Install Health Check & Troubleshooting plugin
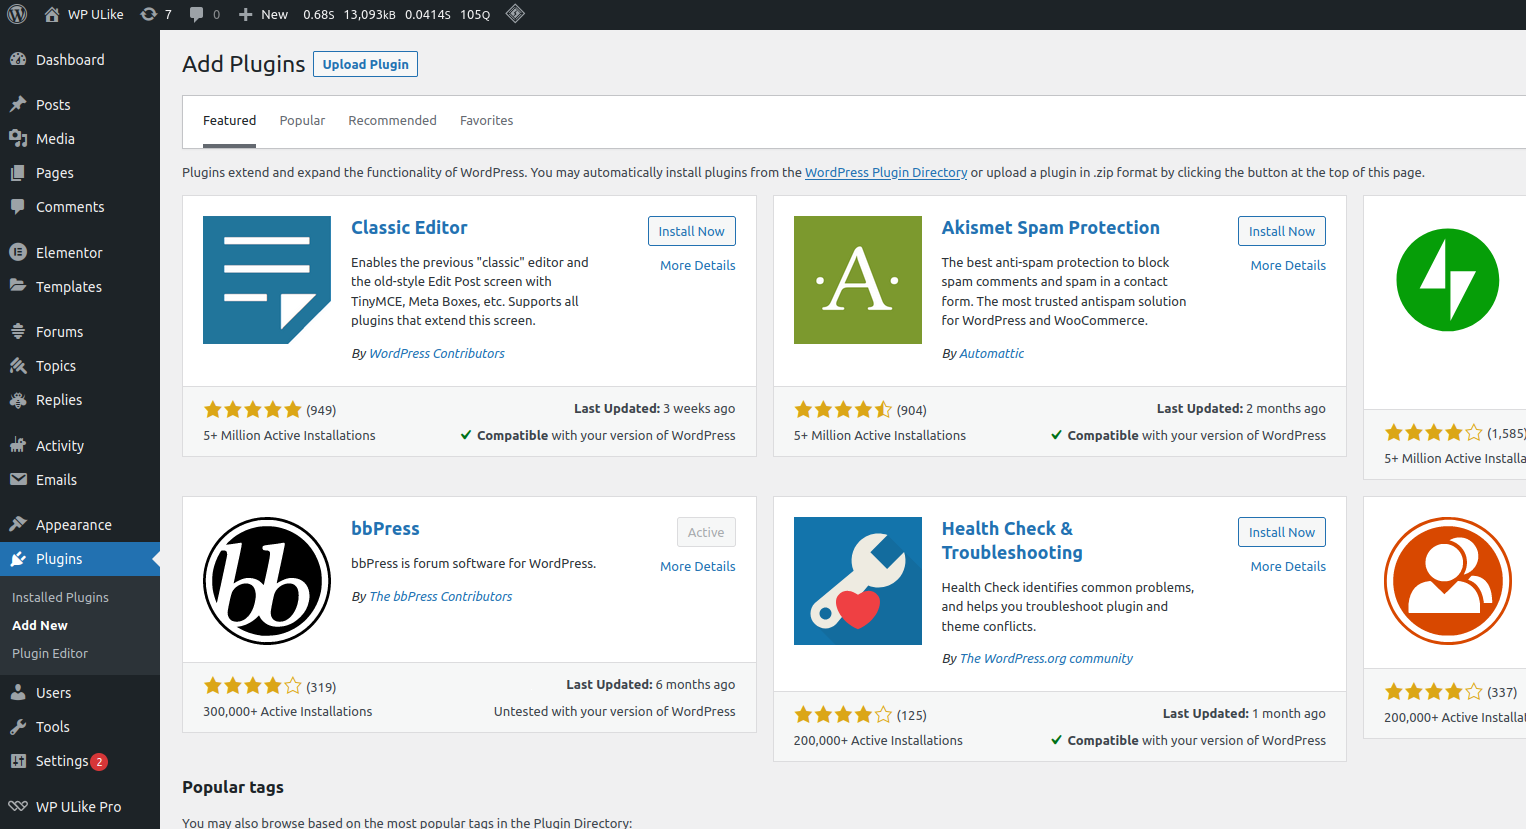Viewport: 1526px width, 829px height. tap(1282, 532)
